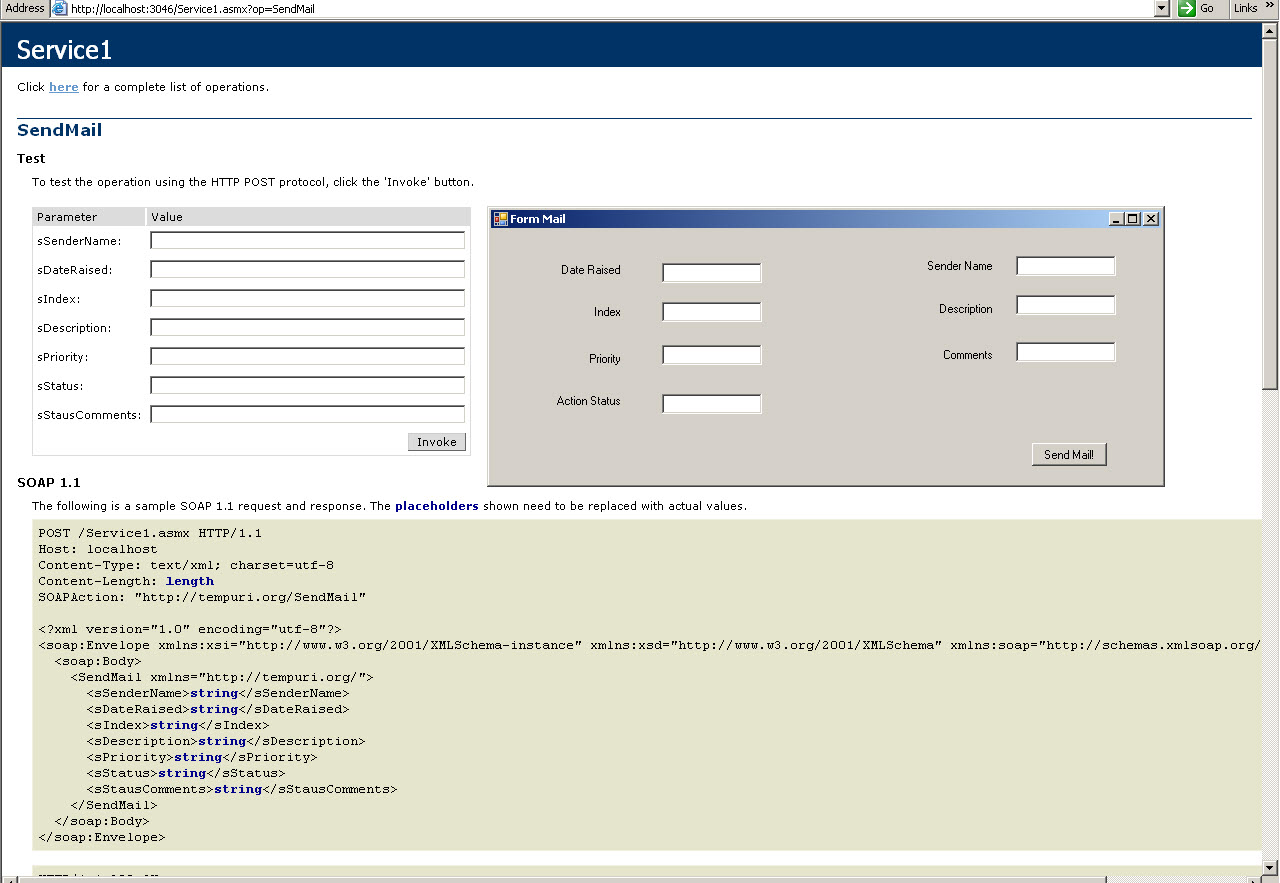Click the Comments textbox in Form Mail
The height and width of the screenshot is (883, 1280).
point(1066,352)
